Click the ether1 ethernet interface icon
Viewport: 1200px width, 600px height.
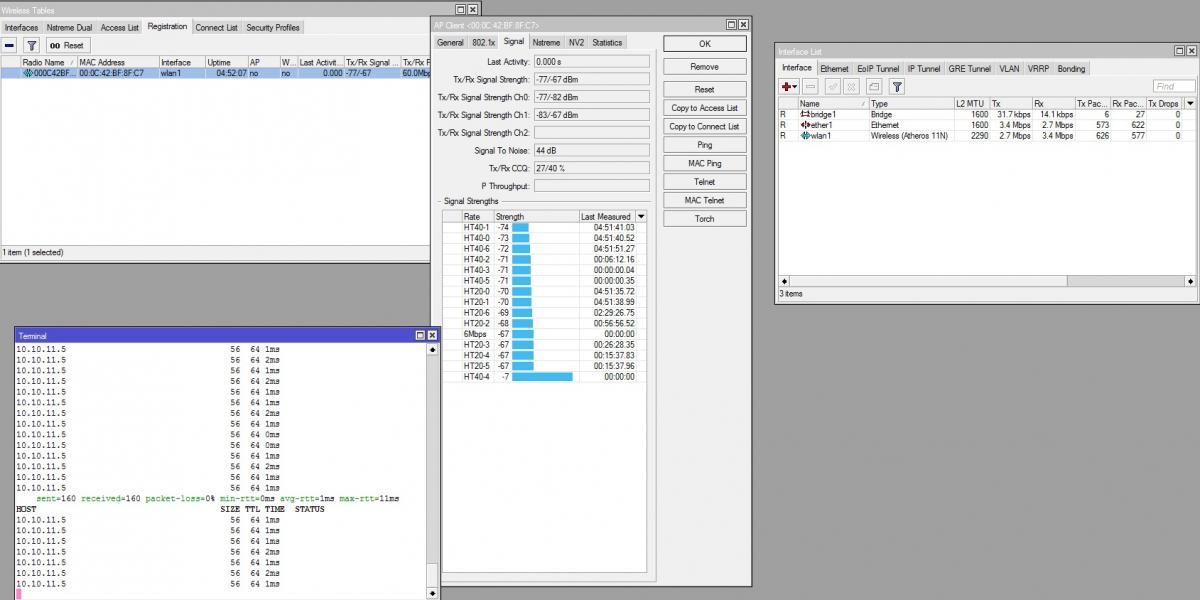[x=805, y=125]
